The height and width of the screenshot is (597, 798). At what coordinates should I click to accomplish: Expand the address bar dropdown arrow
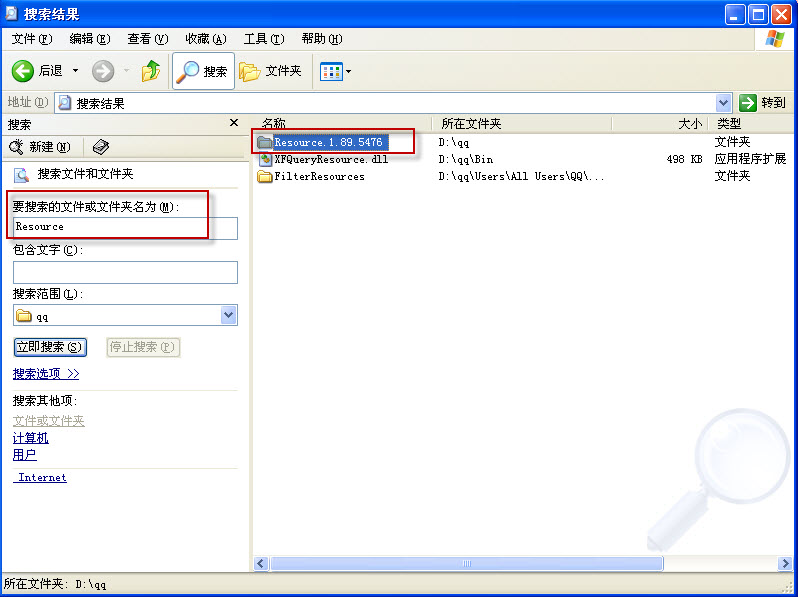coord(723,103)
